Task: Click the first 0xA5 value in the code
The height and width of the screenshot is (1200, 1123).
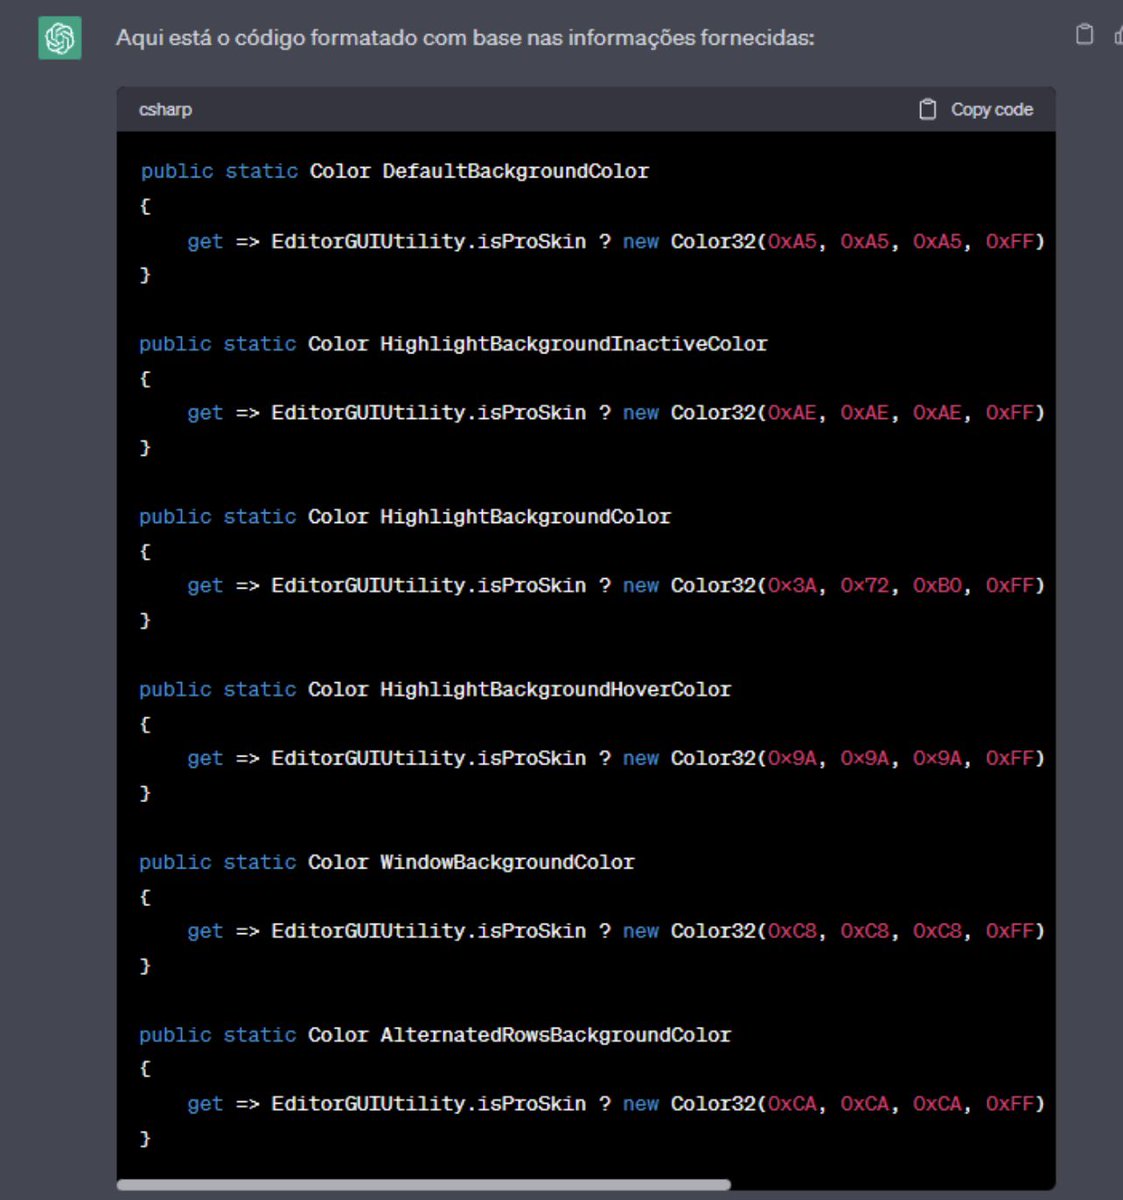Action: pyautogui.click(x=792, y=241)
